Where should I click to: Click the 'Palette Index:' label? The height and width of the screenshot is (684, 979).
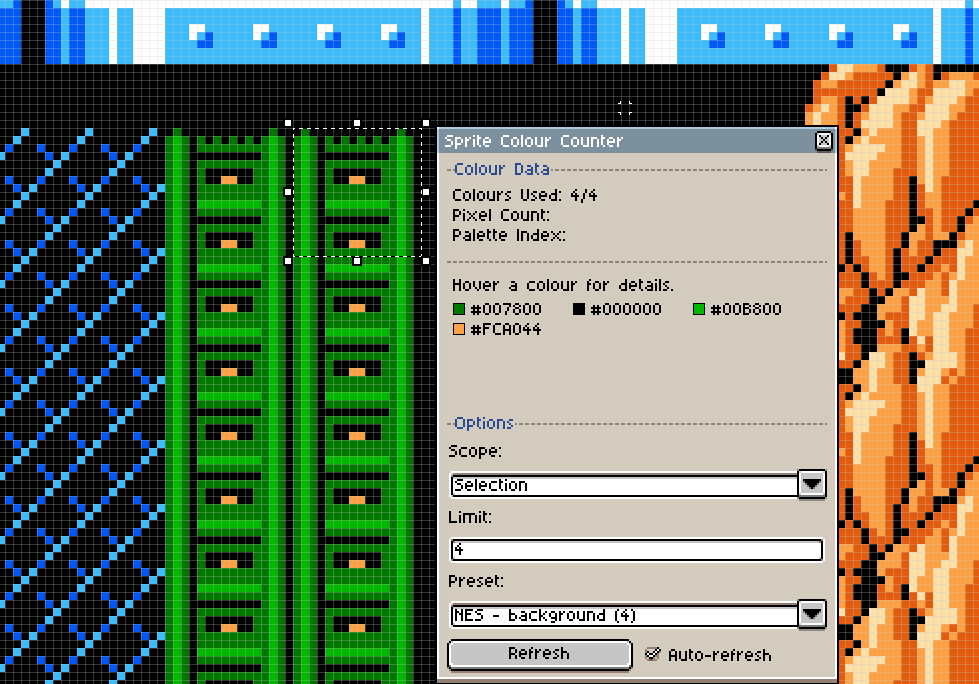[509, 235]
